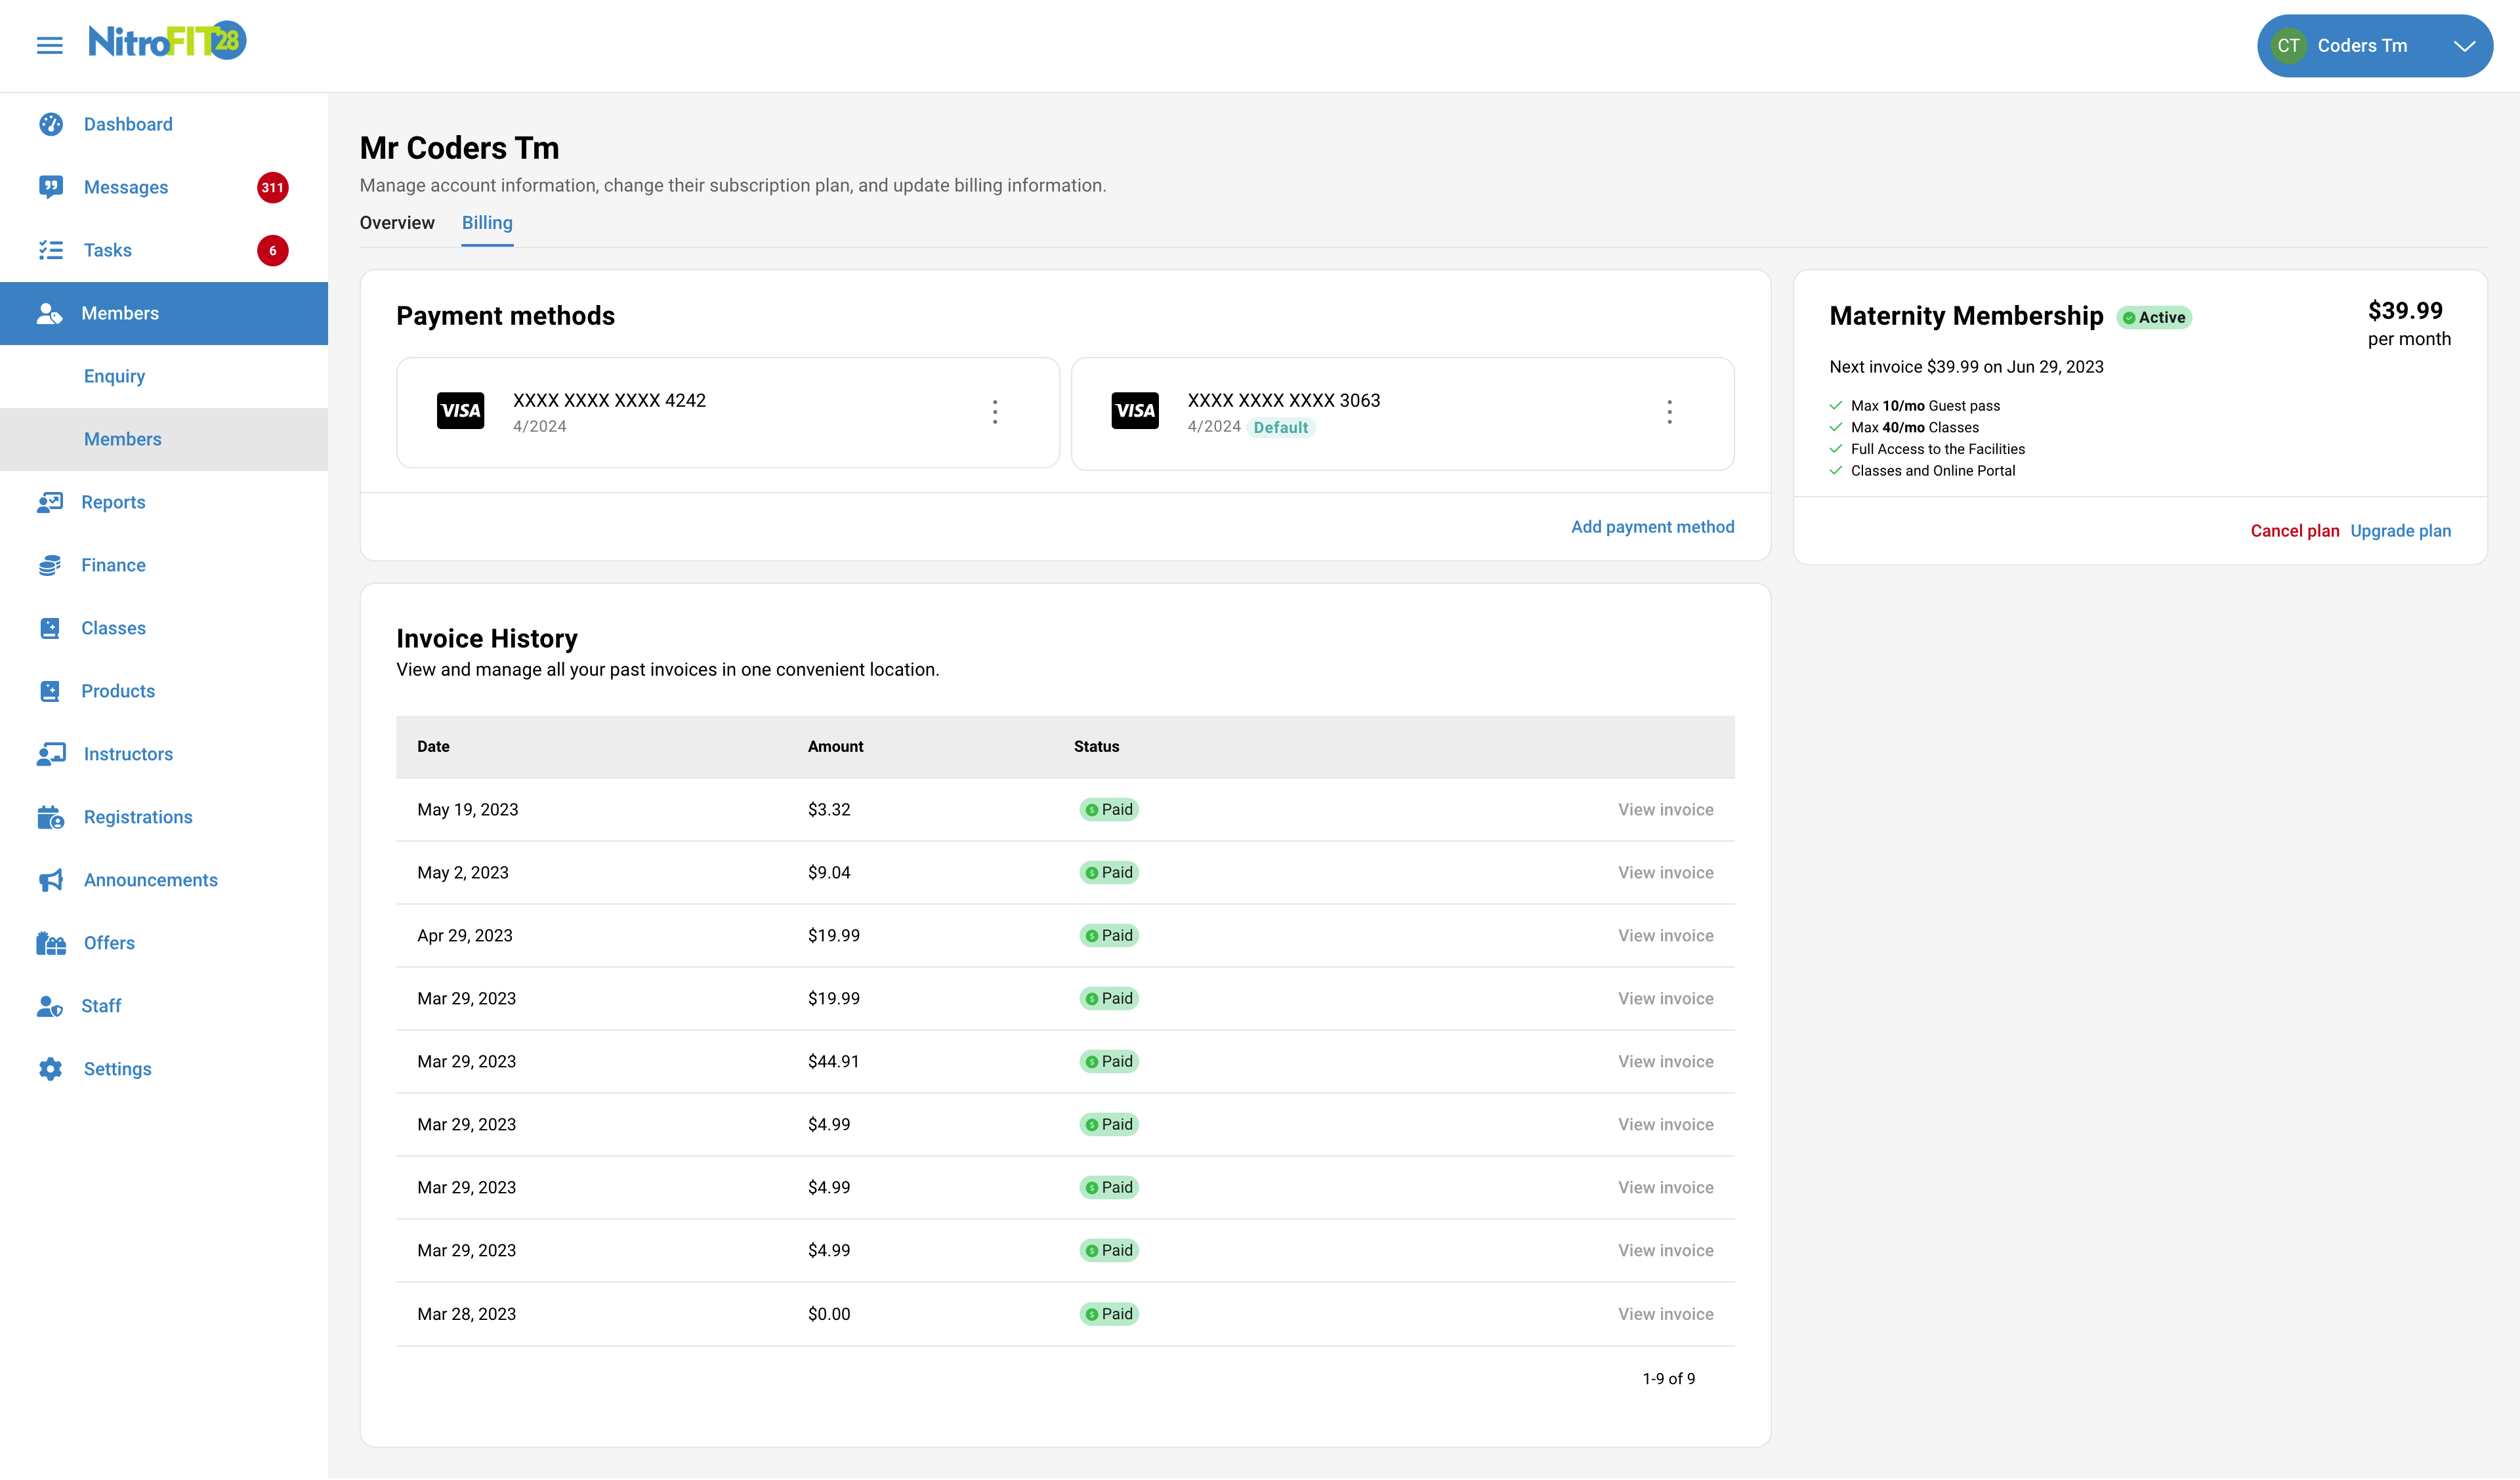Select the Billing tab
The image size is (2520, 1480).
(x=487, y=223)
